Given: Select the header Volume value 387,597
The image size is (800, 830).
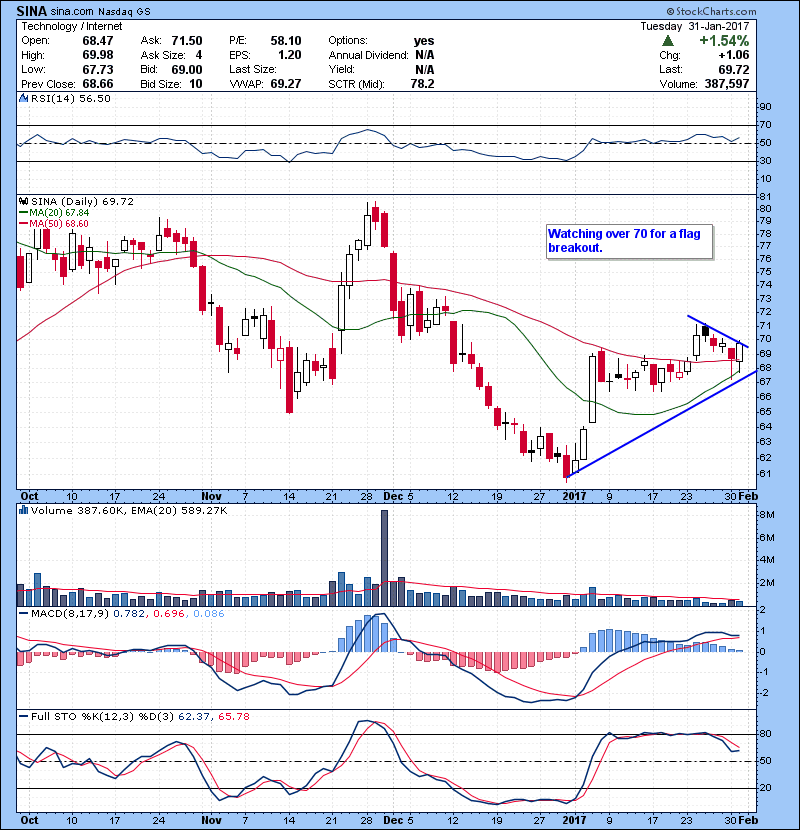Looking at the screenshot, I should point(727,84).
